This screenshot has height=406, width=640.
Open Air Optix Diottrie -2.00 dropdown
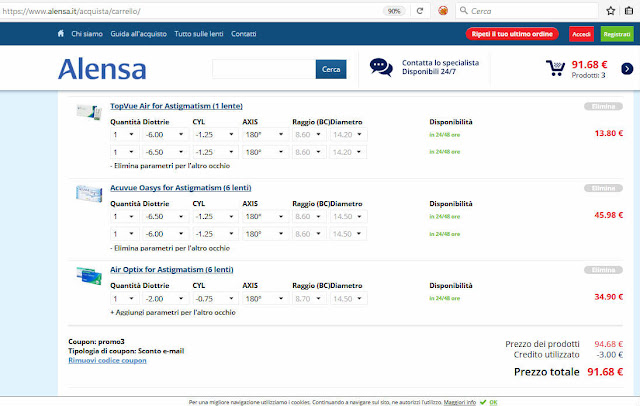point(165,299)
